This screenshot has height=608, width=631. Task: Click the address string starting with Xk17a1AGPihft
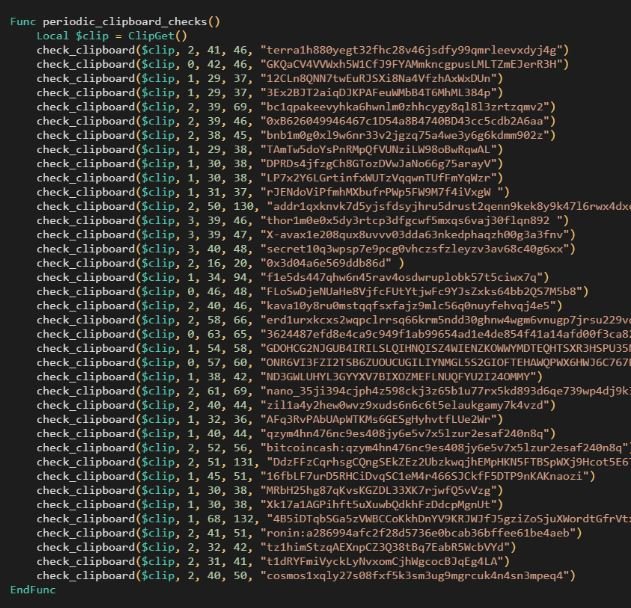pyautogui.click(x=378, y=505)
